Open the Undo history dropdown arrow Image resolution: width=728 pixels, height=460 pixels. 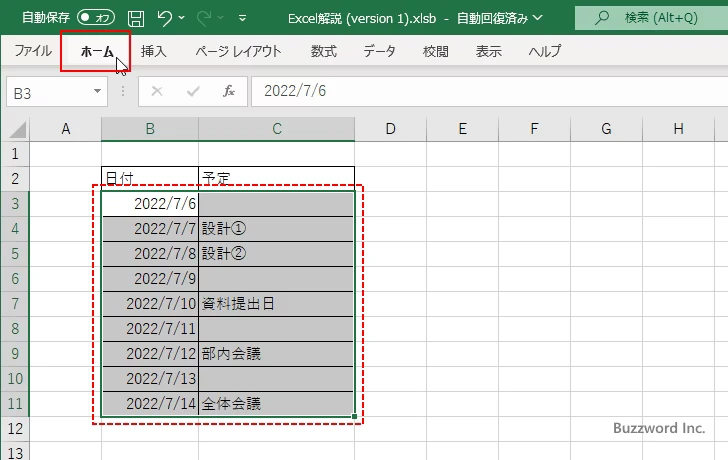(182, 18)
